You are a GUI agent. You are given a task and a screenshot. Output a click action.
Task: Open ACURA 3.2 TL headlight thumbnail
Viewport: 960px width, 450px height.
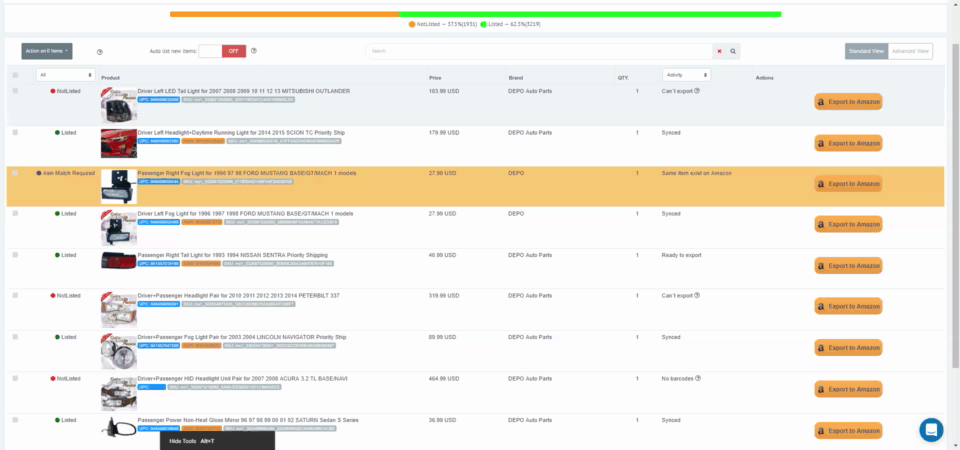[x=119, y=393]
